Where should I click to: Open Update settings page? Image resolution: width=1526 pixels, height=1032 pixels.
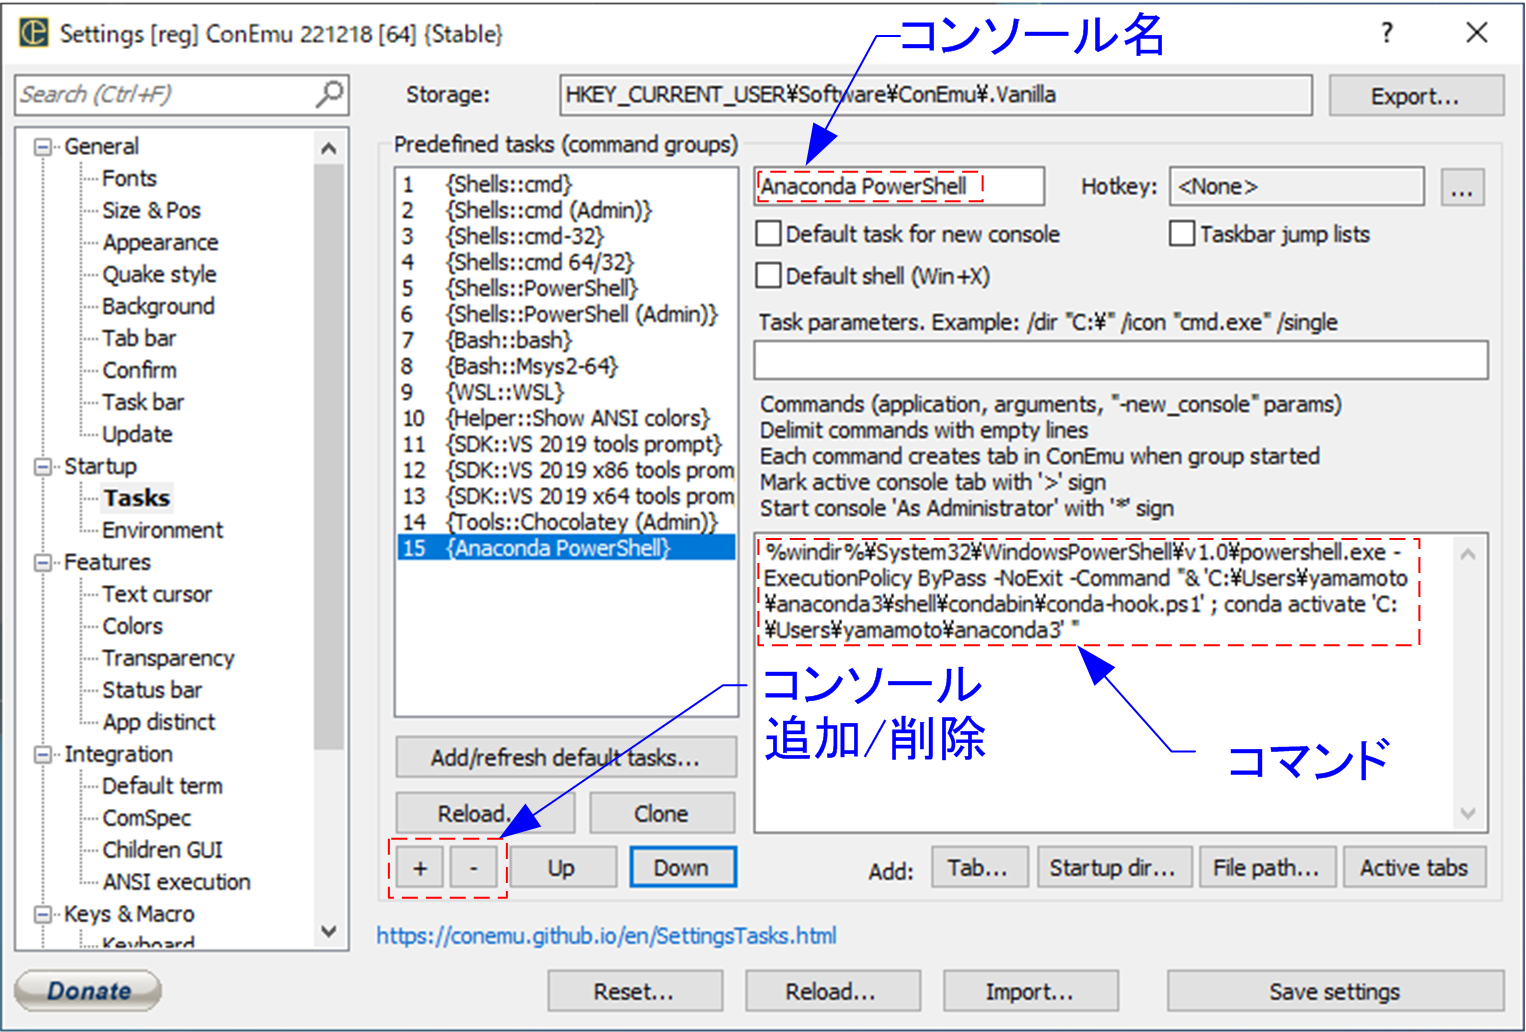coord(137,434)
